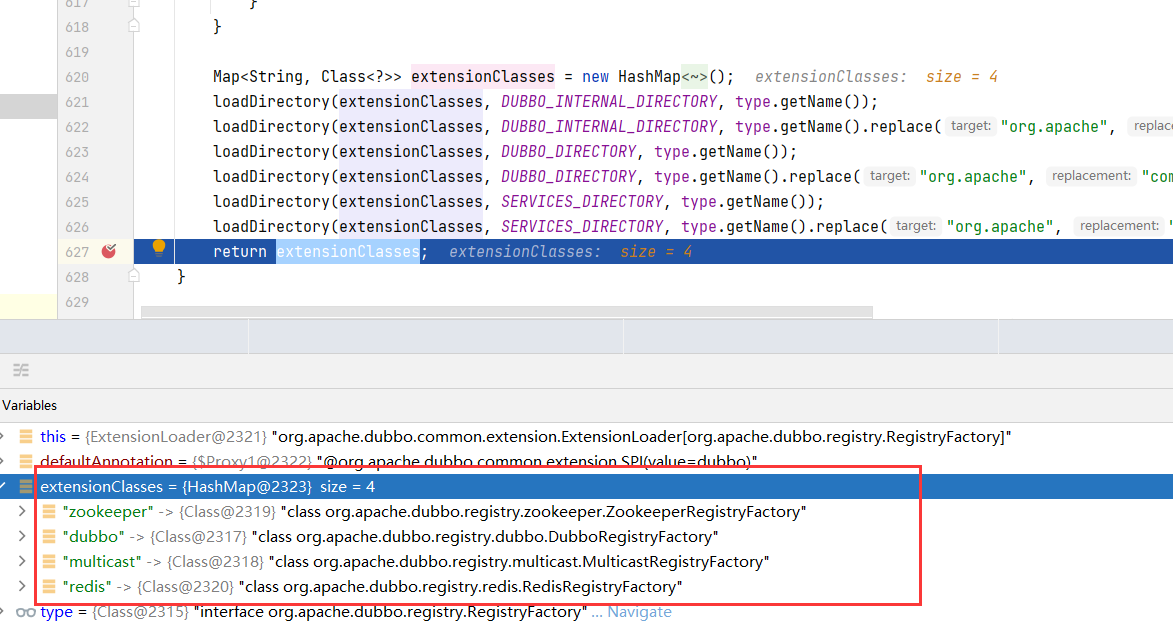Image resolution: width=1173 pixels, height=622 pixels.
Task: Click the horizontal editor scrollbar
Action: (x=506, y=311)
